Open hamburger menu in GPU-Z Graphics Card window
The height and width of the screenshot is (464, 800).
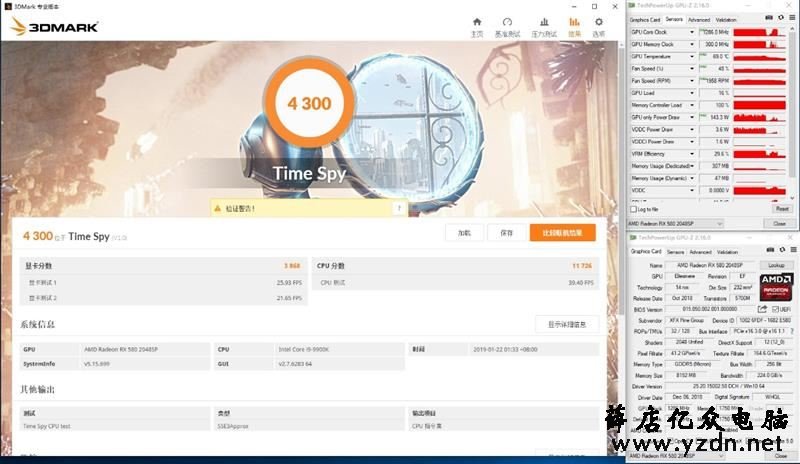[x=793, y=250]
